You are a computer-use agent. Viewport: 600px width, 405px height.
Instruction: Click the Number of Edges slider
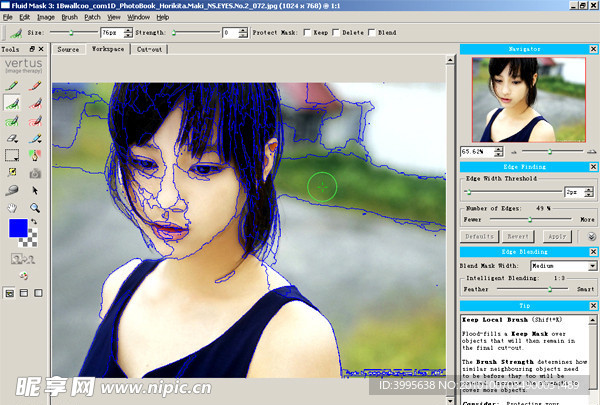[x=530, y=219]
